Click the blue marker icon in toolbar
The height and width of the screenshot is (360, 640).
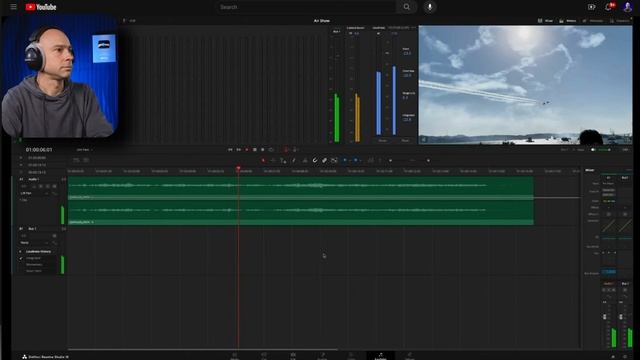point(356,160)
